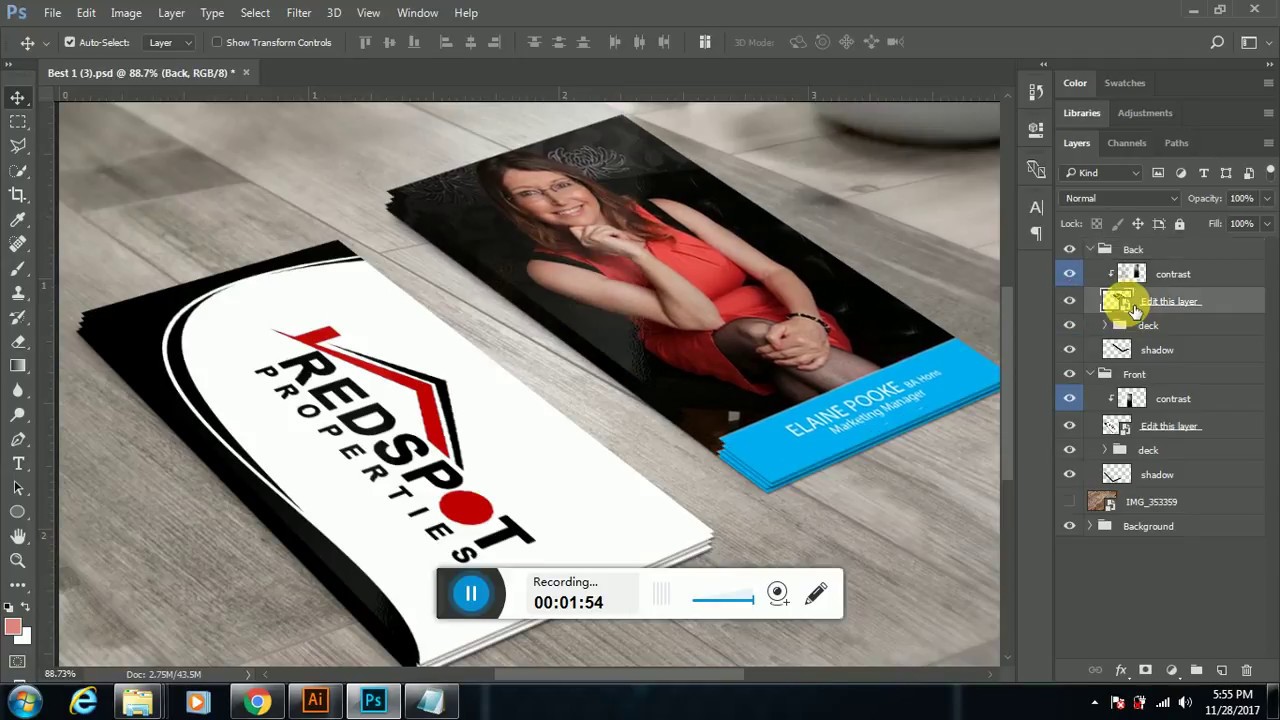Toggle the layer filtering switch
The width and height of the screenshot is (1280, 720).
coord(1269,173)
